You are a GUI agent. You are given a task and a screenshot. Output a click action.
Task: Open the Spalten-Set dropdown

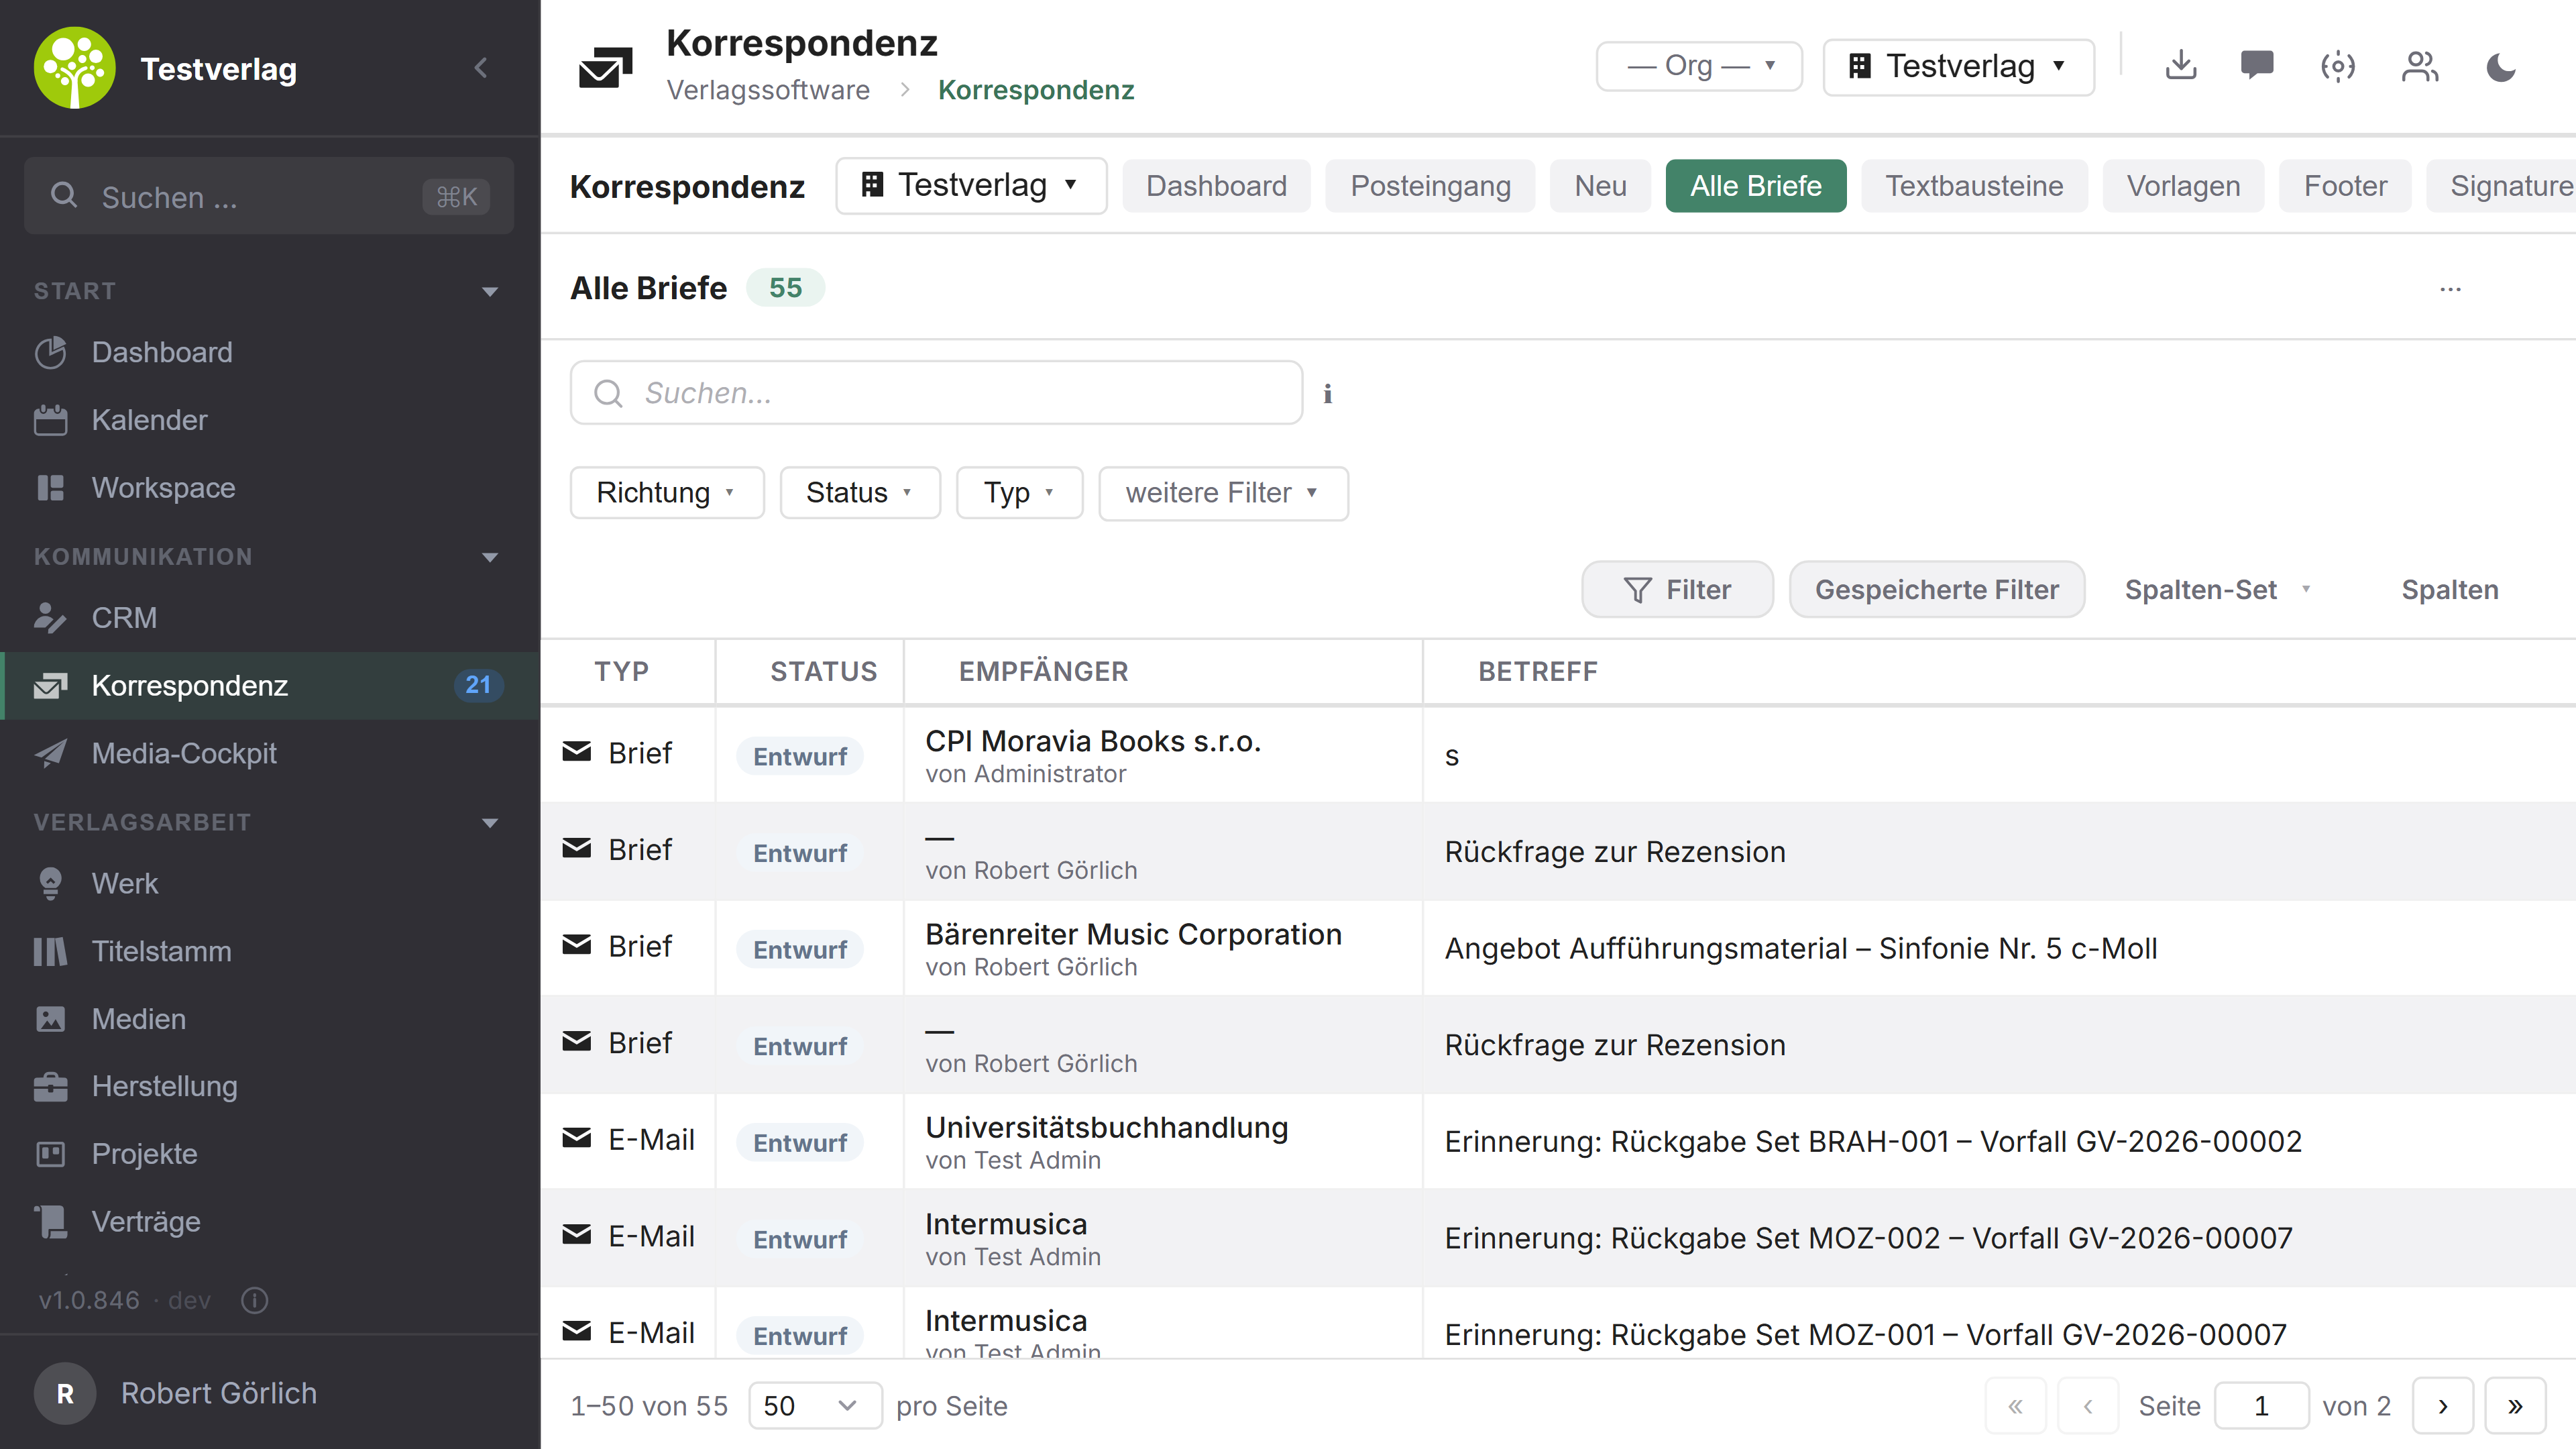[2218, 590]
